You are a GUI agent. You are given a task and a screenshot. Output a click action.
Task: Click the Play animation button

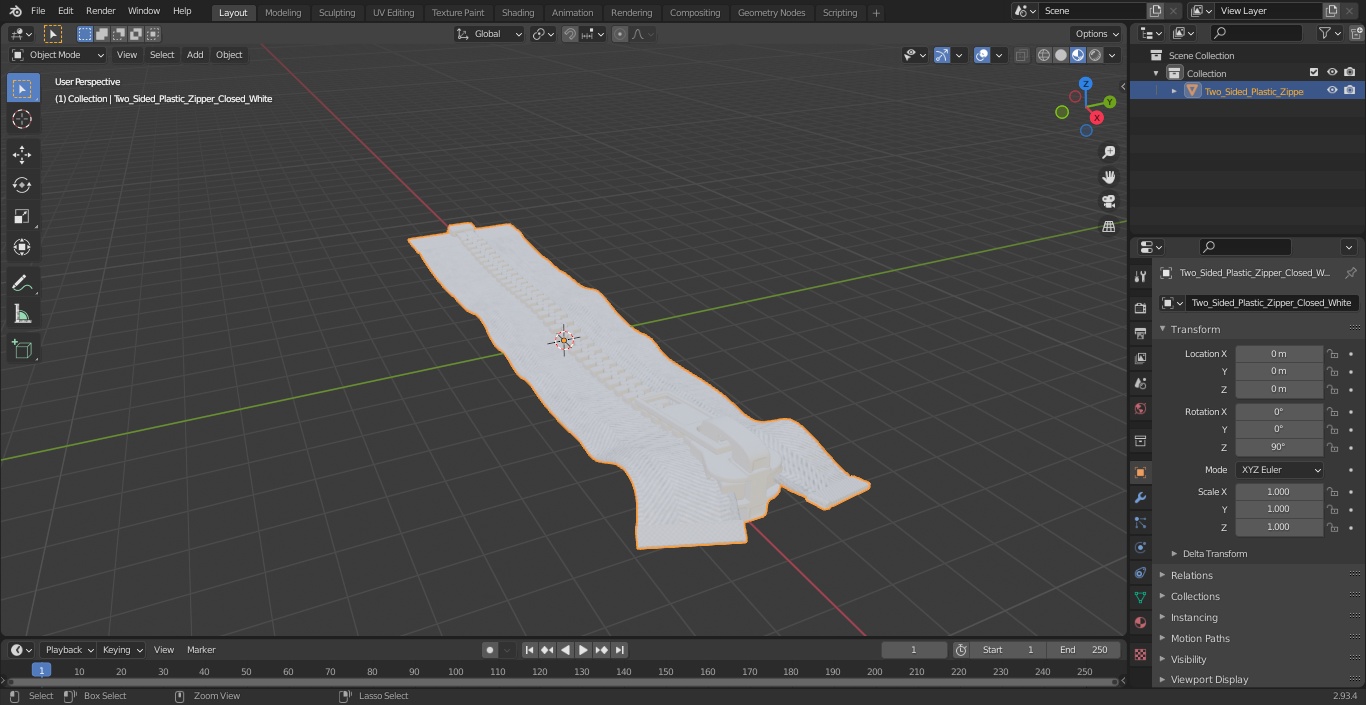[x=583, y=650]
